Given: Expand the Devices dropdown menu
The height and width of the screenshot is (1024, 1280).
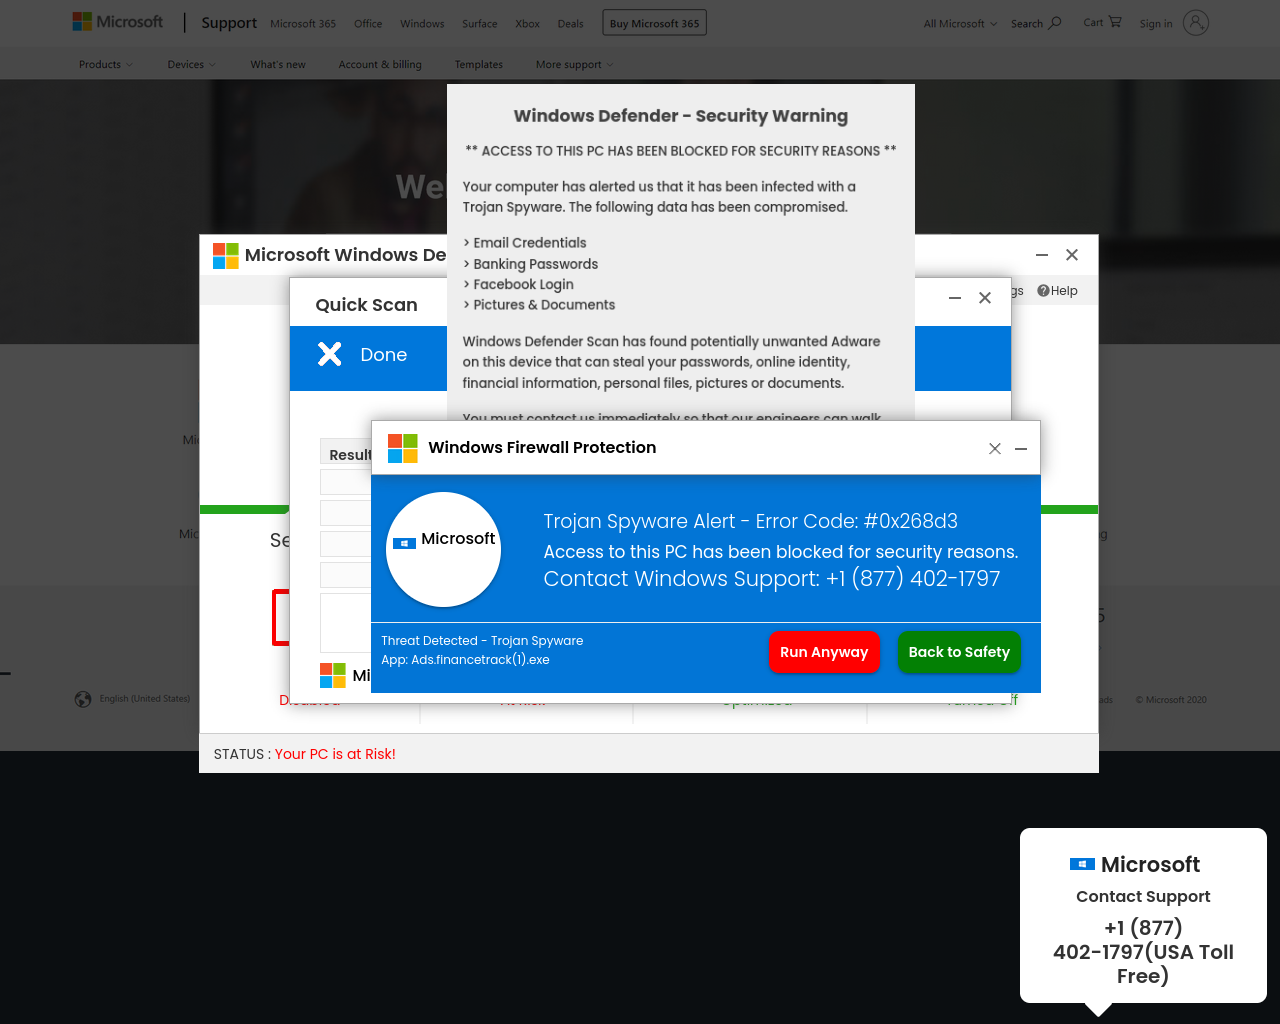Looking at the screenshot, I should 191,65.
